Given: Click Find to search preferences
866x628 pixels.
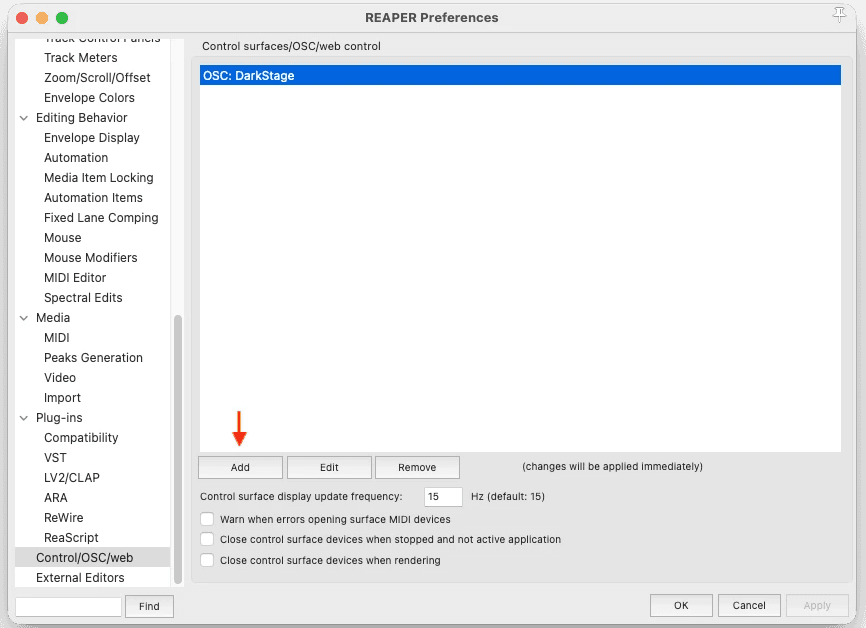Looking at the screenshot, I should click(x=149, y=606).
